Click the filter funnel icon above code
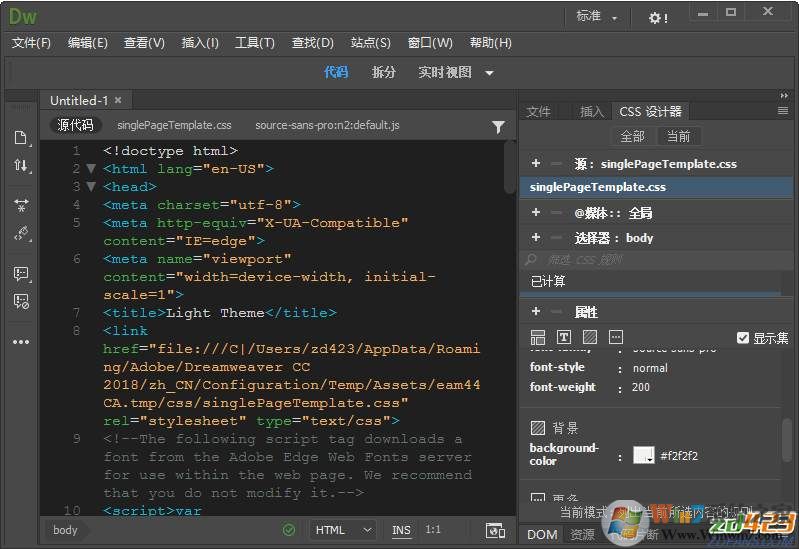 tap(498, 127)
